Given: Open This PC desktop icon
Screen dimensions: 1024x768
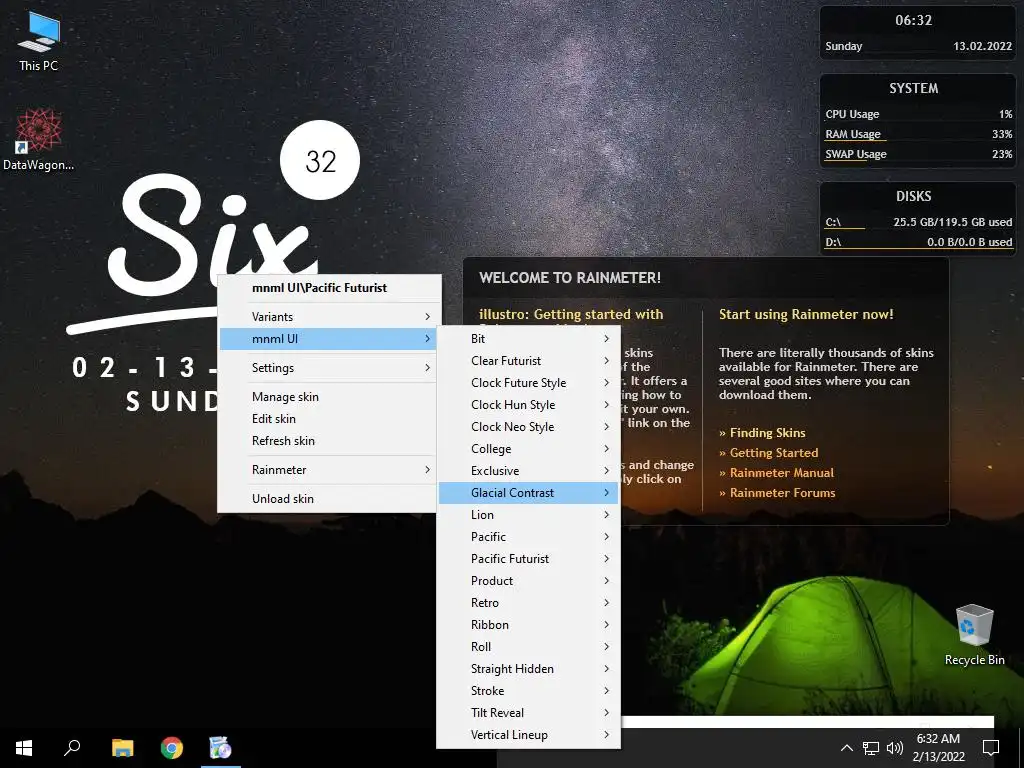Looking at the screenshot, I should 39,41.
